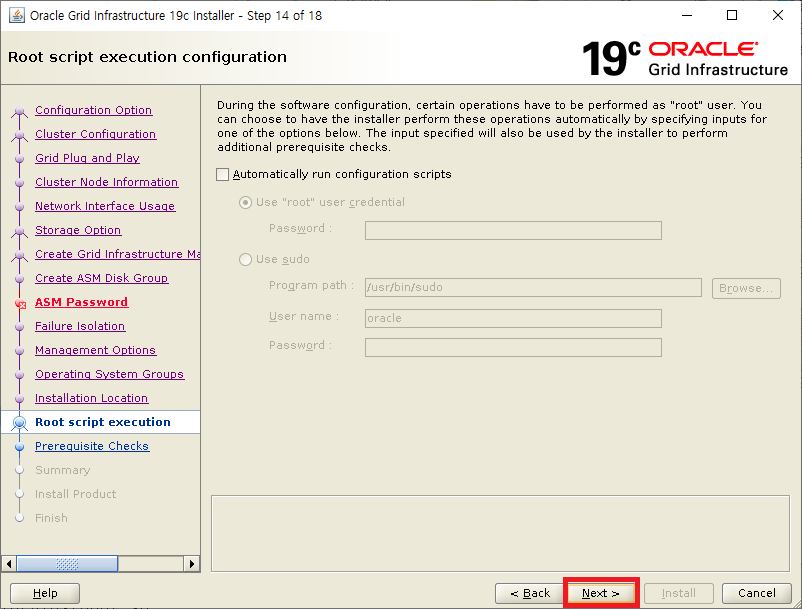Go to Network Interface Usage step

click(x=105, y=206)
